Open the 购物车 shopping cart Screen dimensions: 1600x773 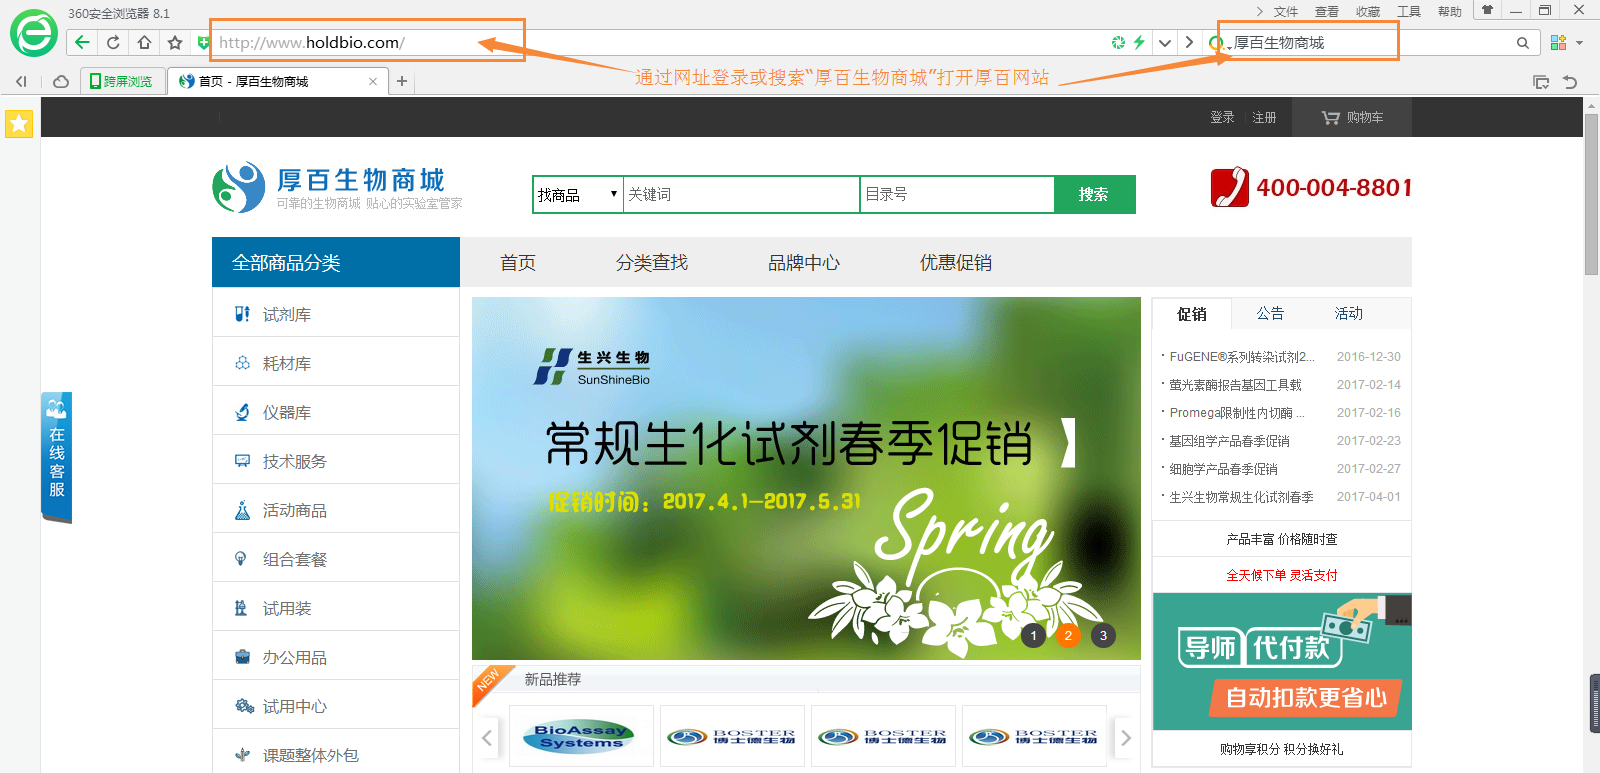(x=1352, y=117)
